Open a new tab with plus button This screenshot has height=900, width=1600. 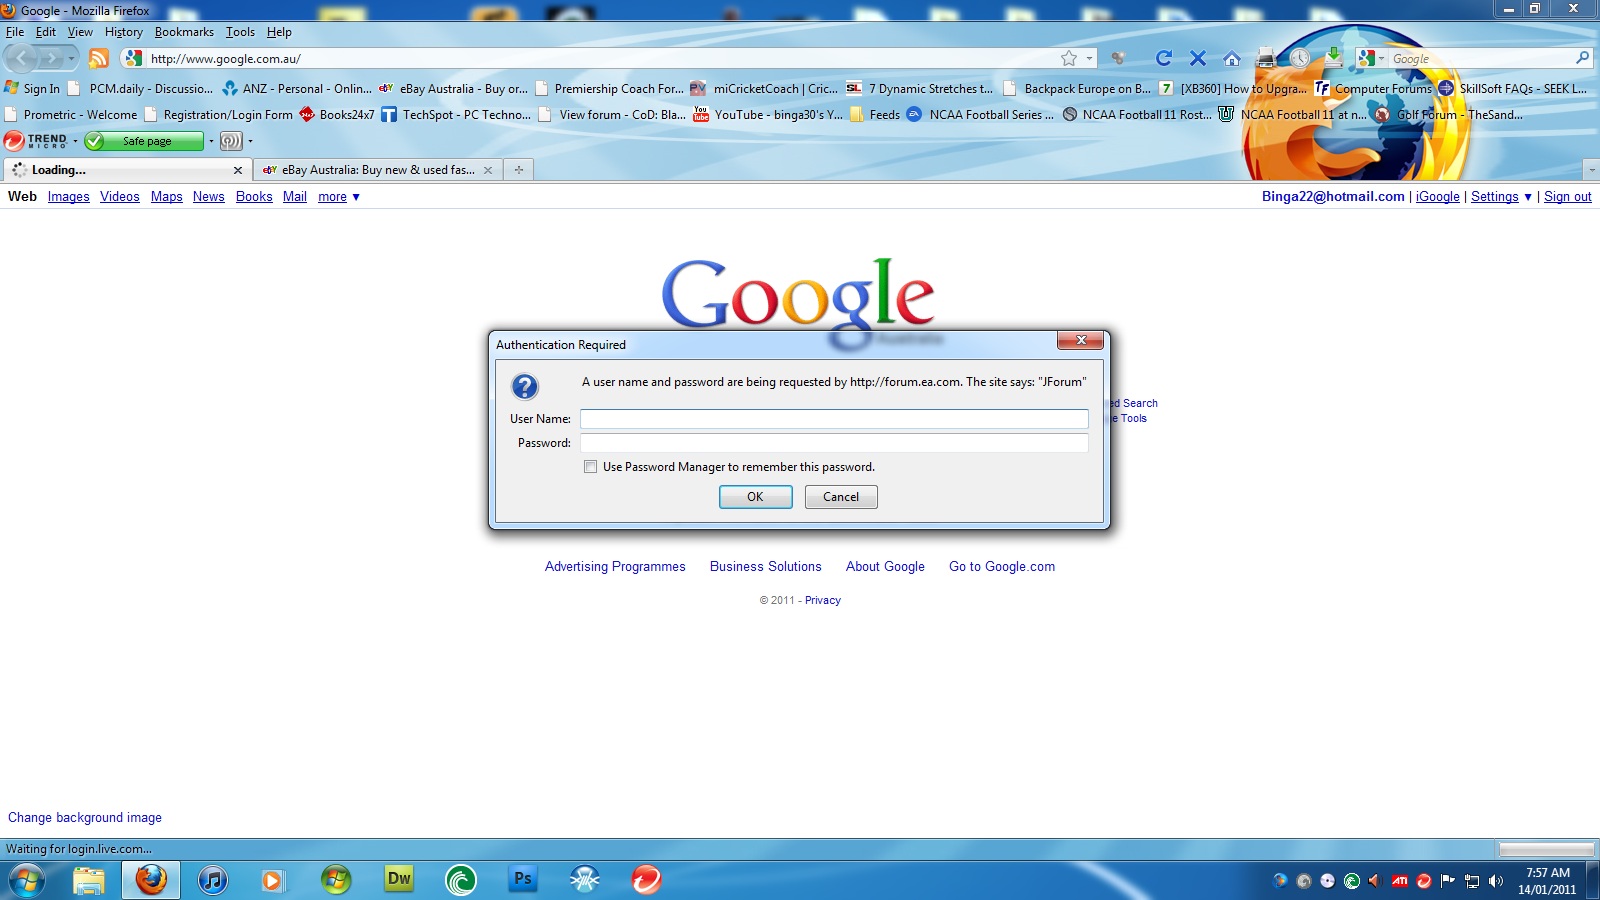click(519, 170)
